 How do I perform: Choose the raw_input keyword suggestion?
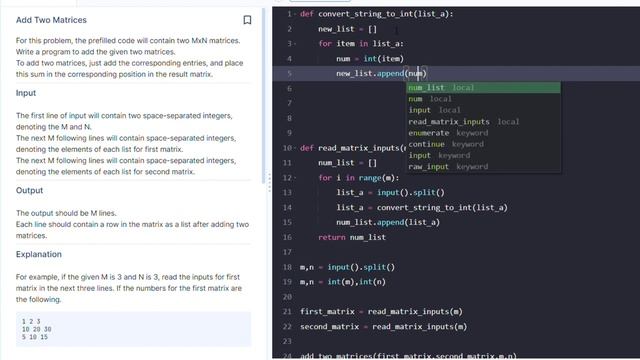pyautogui.click(x=483, y=167)
